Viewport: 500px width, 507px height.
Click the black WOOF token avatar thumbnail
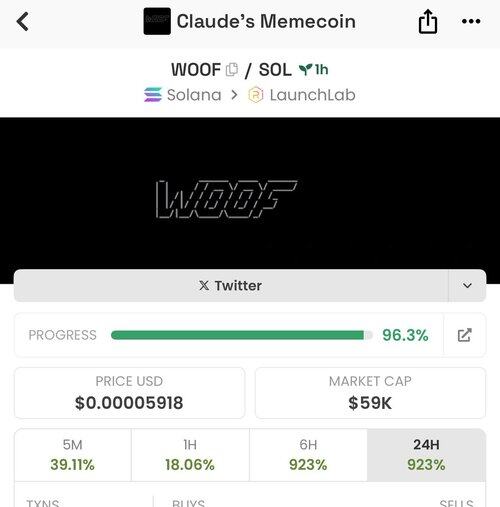pyautogui.click(x=157, y=21)
